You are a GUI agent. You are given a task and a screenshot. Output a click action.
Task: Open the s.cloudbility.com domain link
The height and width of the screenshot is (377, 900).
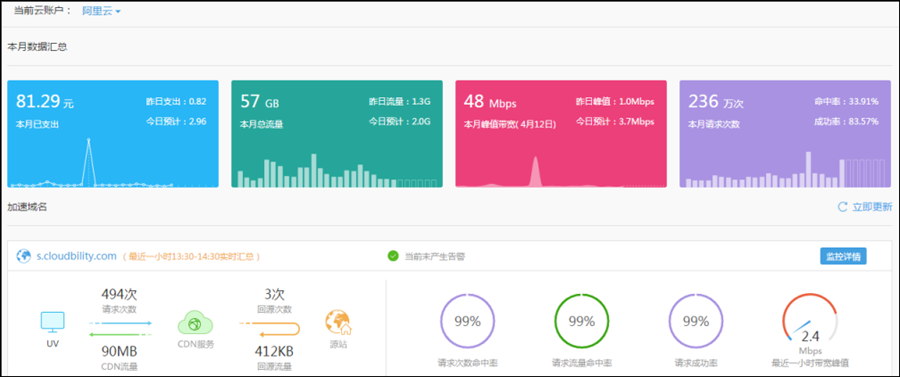[x=76, y=256]
